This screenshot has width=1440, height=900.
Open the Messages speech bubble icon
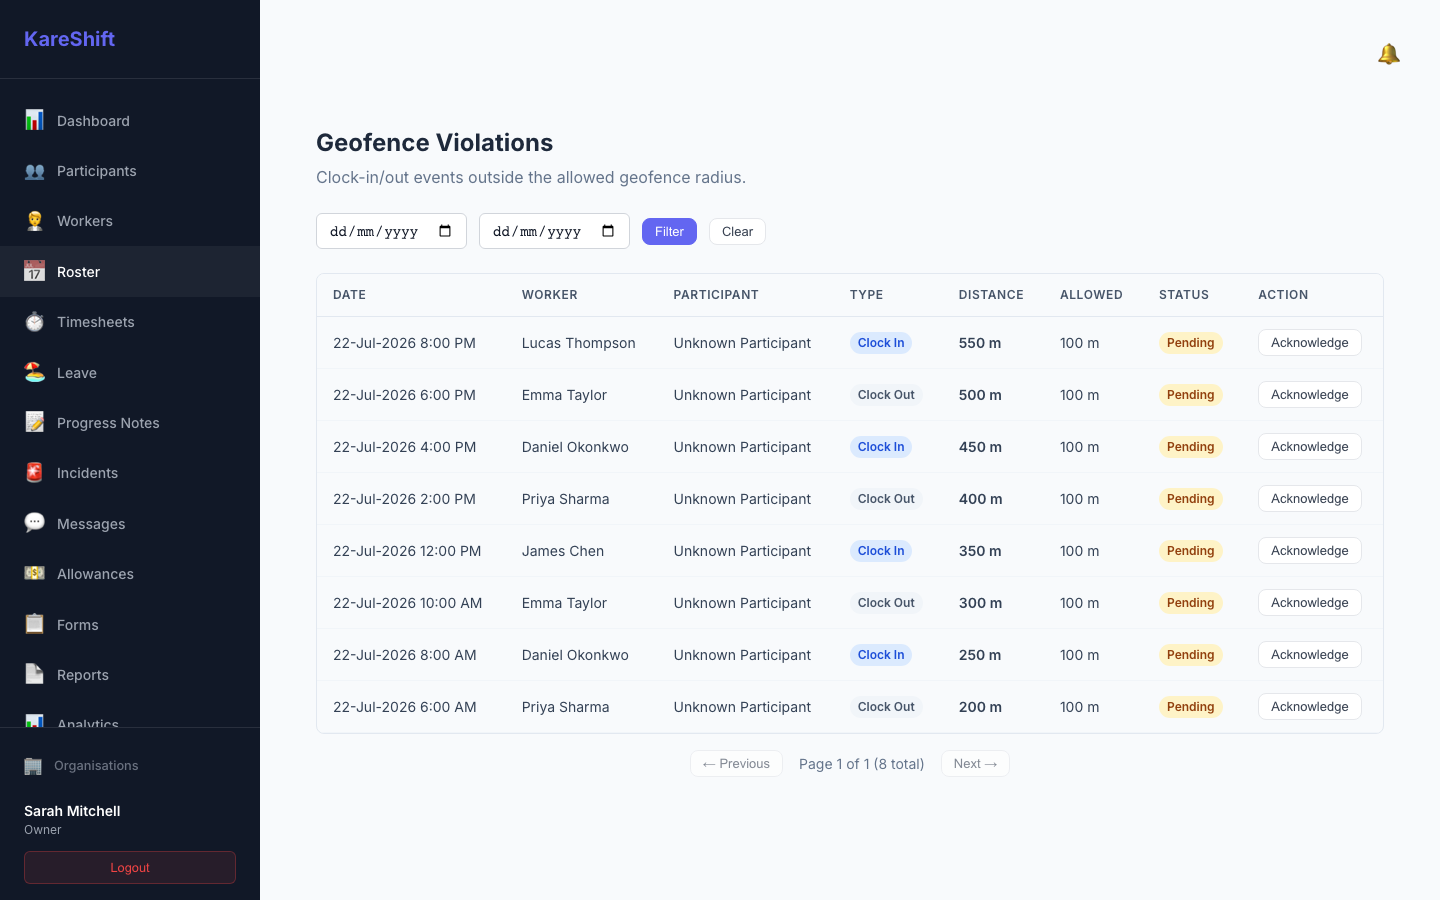click(34, 523)
